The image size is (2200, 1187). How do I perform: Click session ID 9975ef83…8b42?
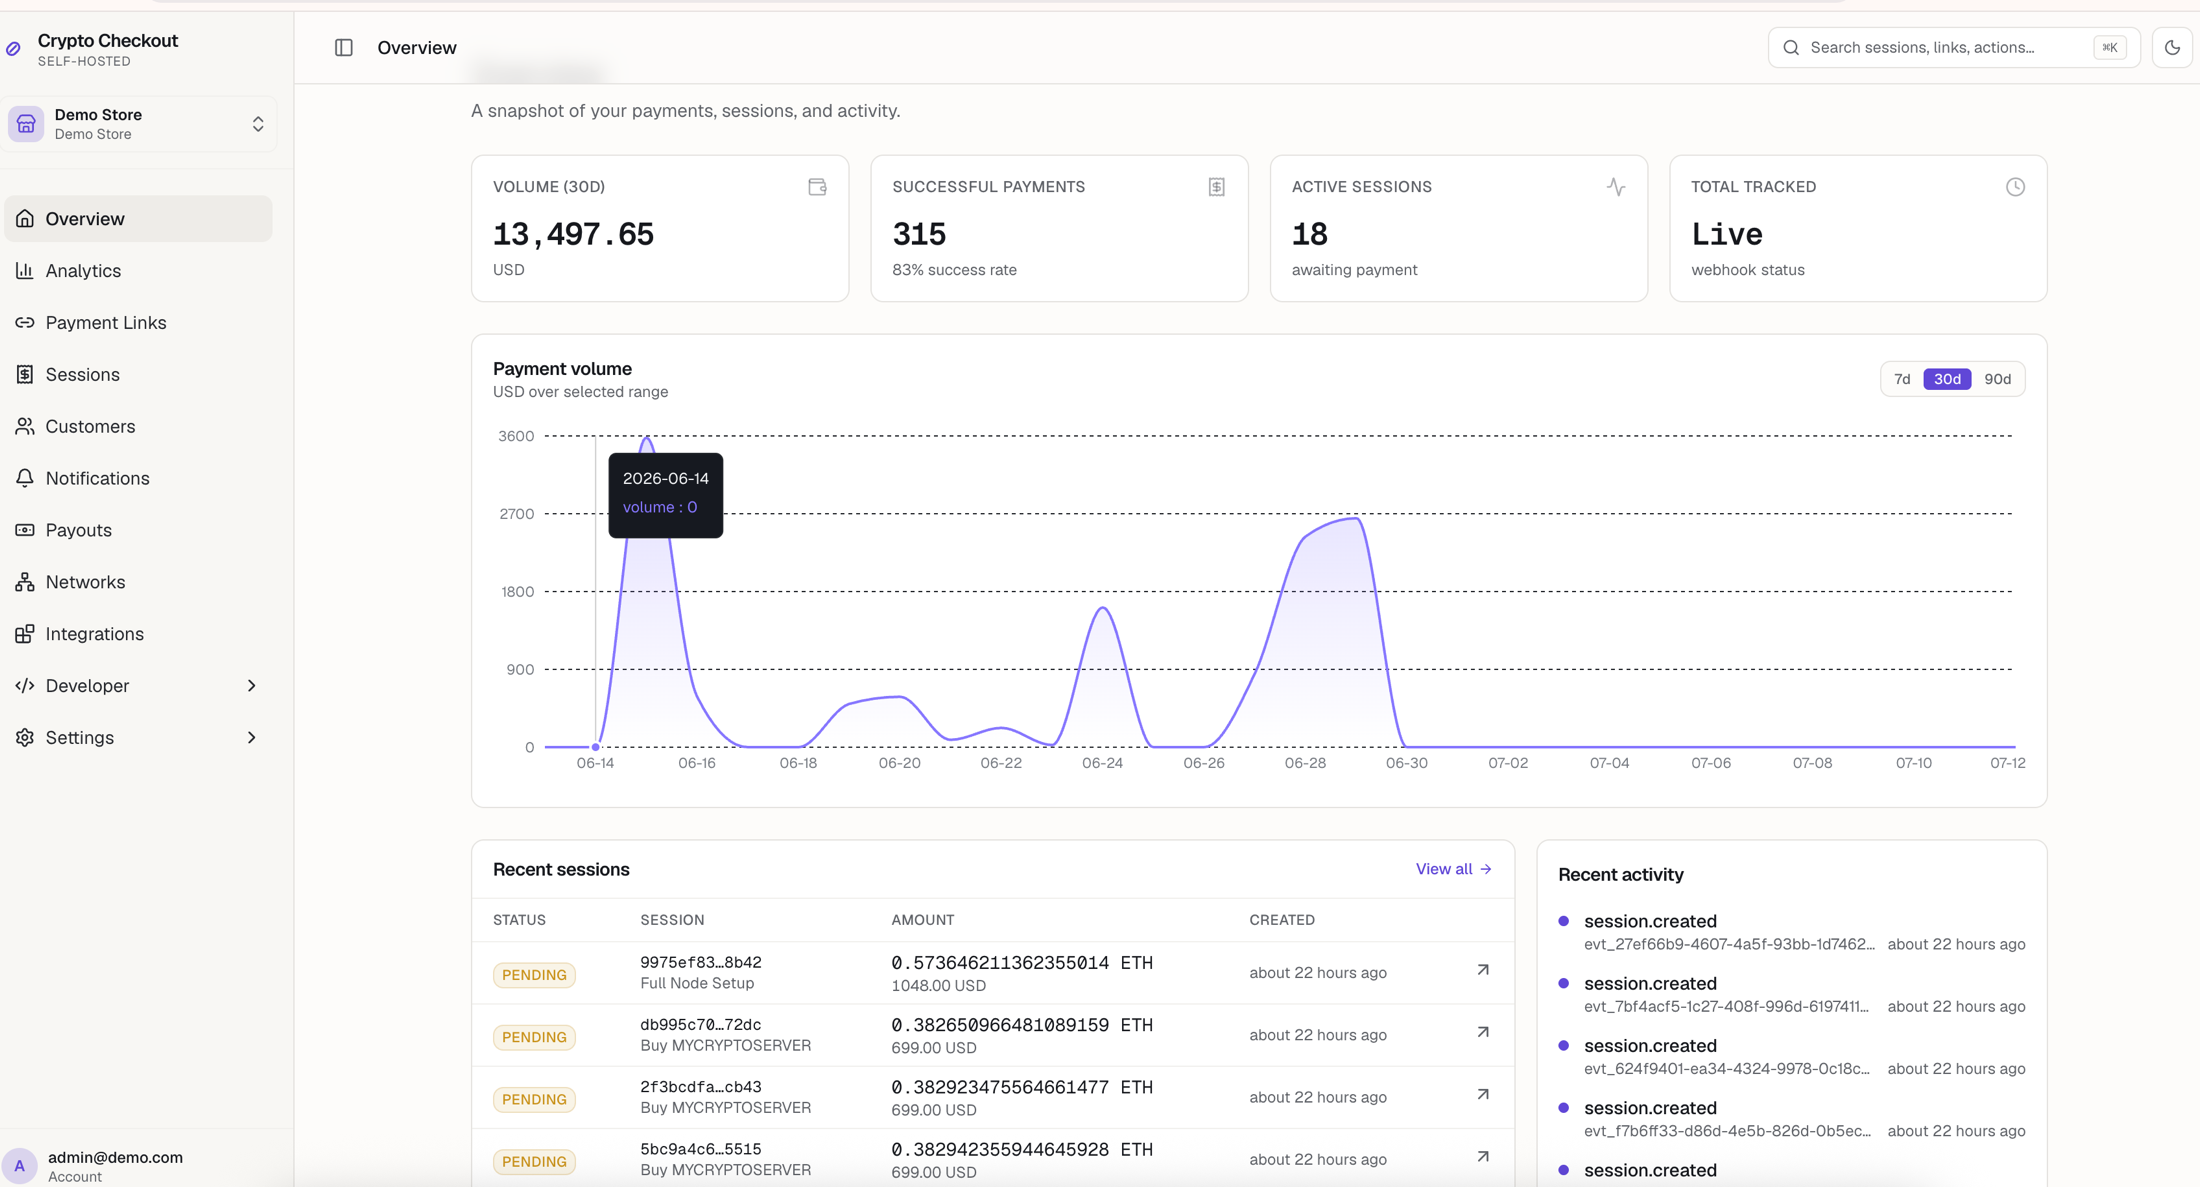[701, 962]
